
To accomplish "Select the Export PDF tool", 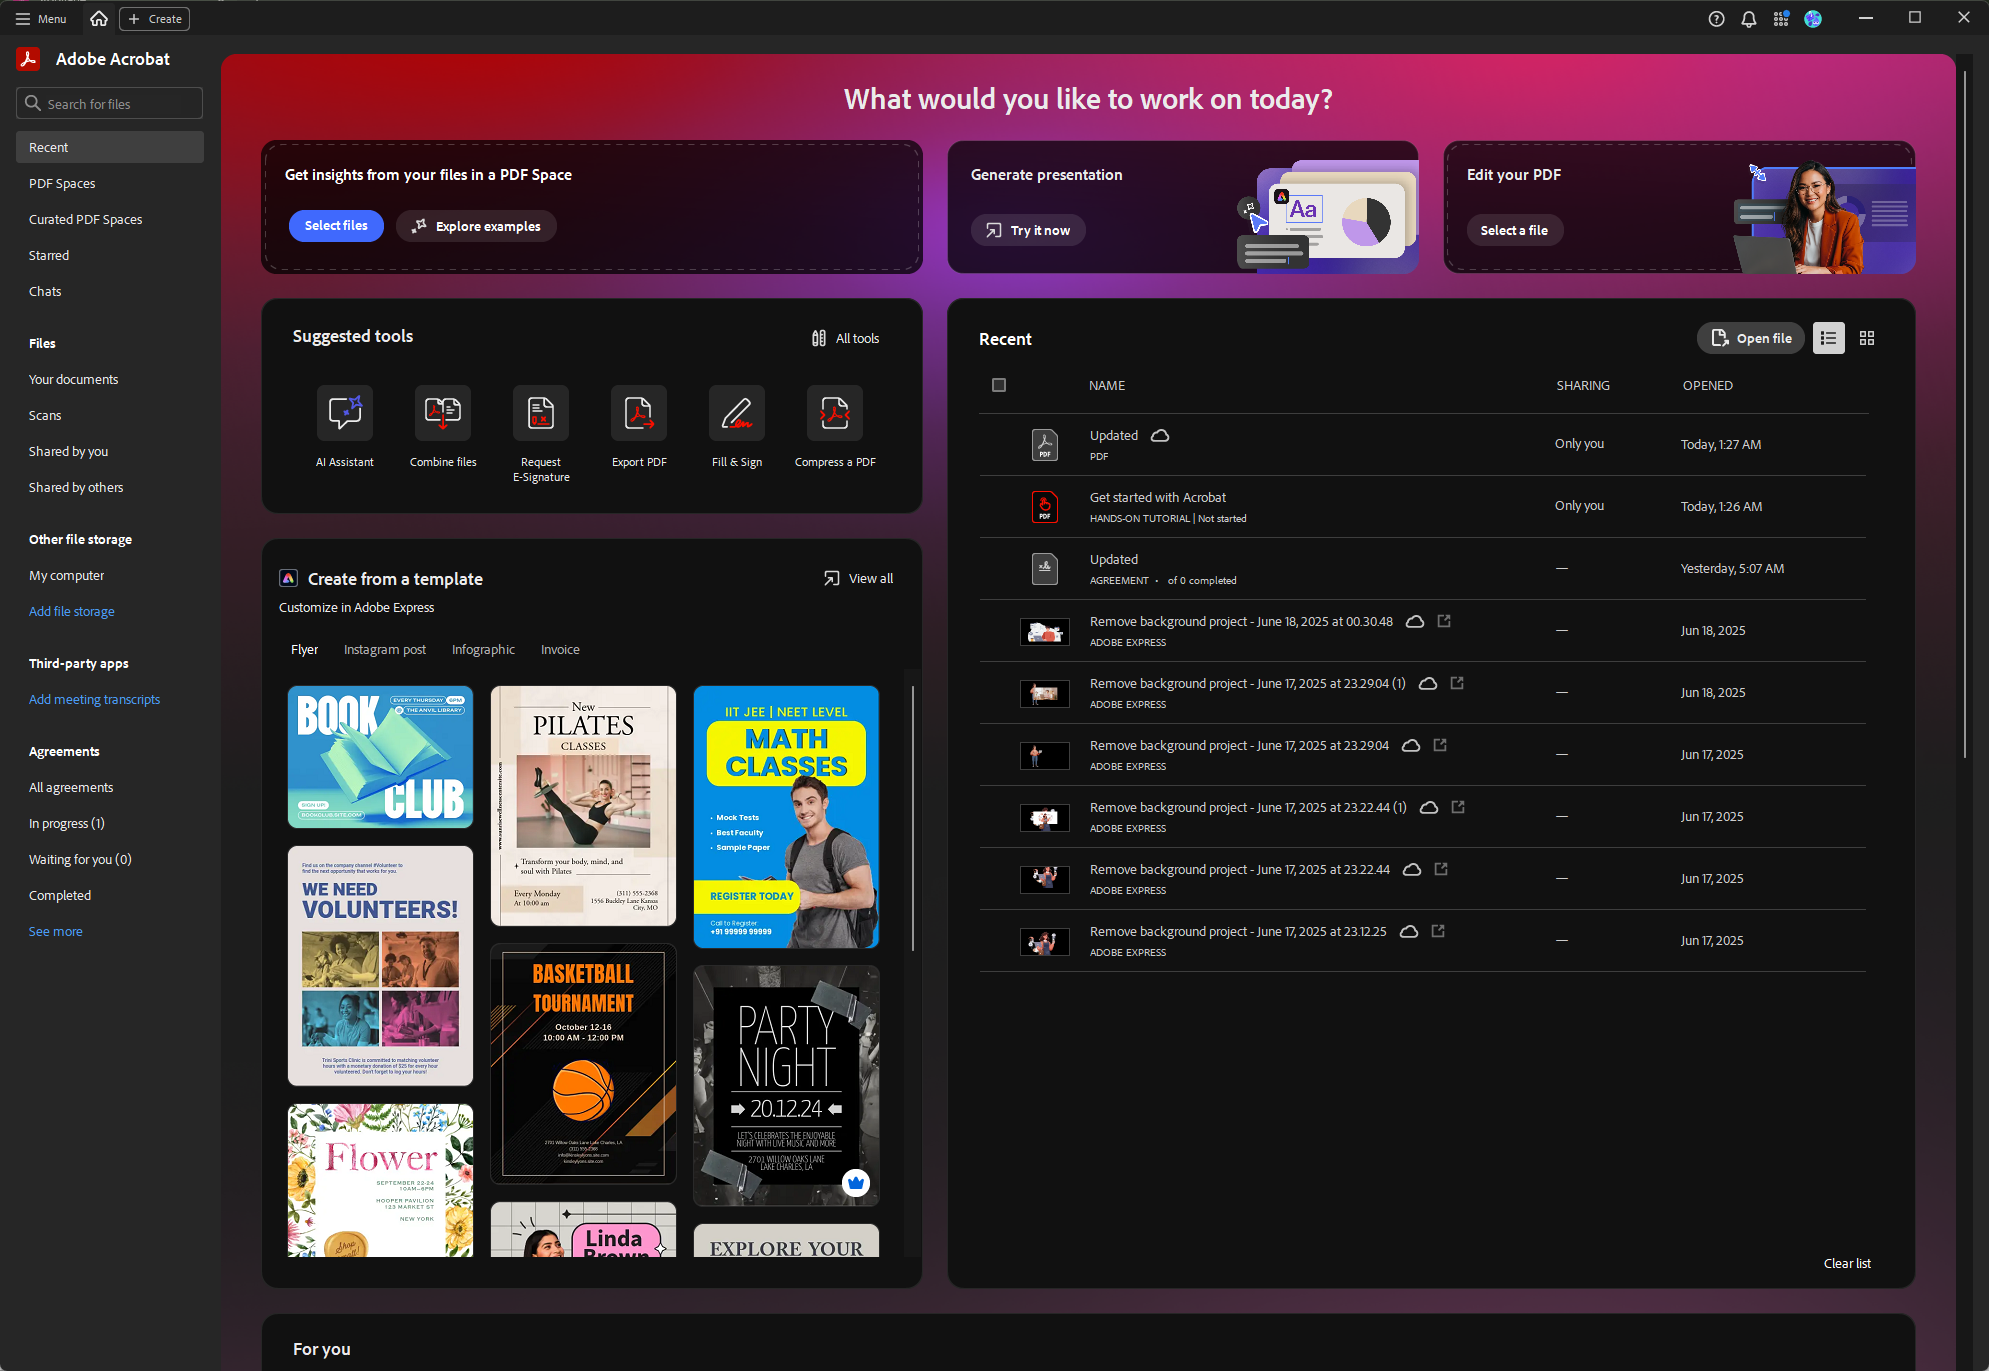I will 639,414.
